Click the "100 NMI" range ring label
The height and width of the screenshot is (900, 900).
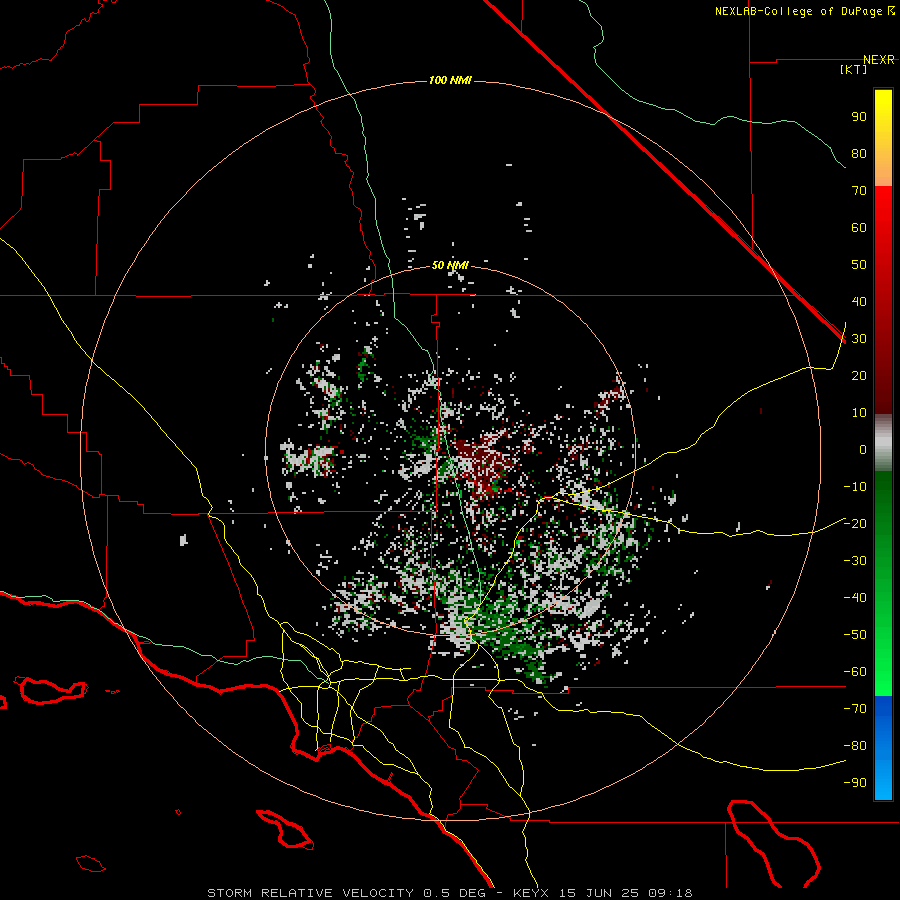450,80
